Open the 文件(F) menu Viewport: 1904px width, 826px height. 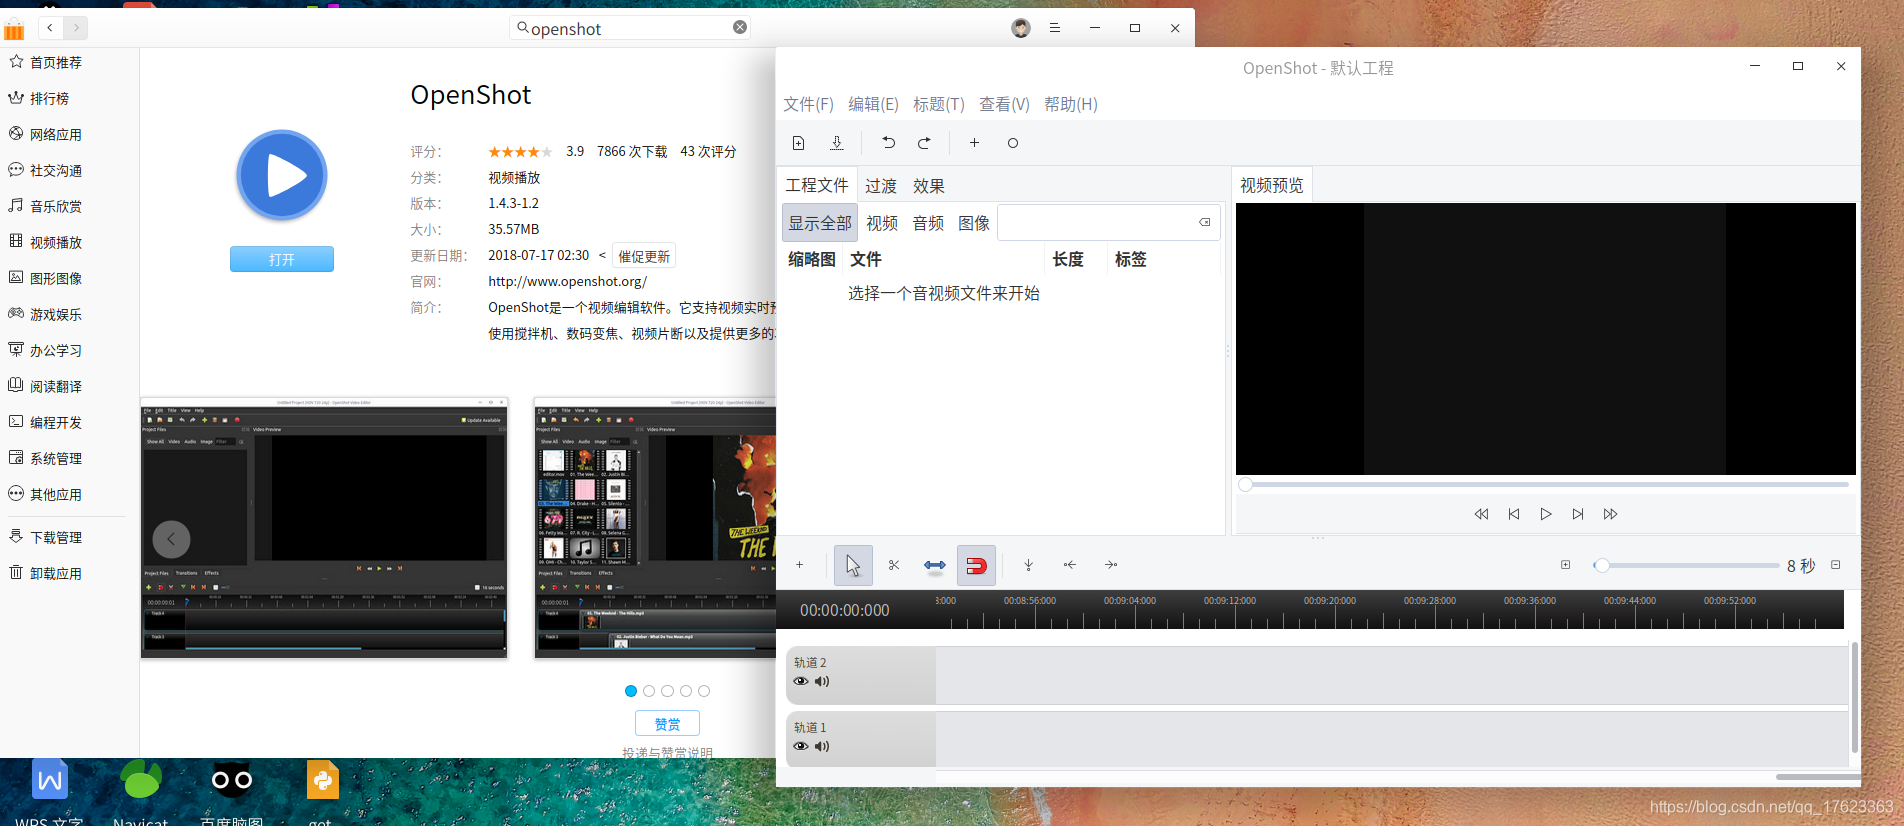[808, 104]
